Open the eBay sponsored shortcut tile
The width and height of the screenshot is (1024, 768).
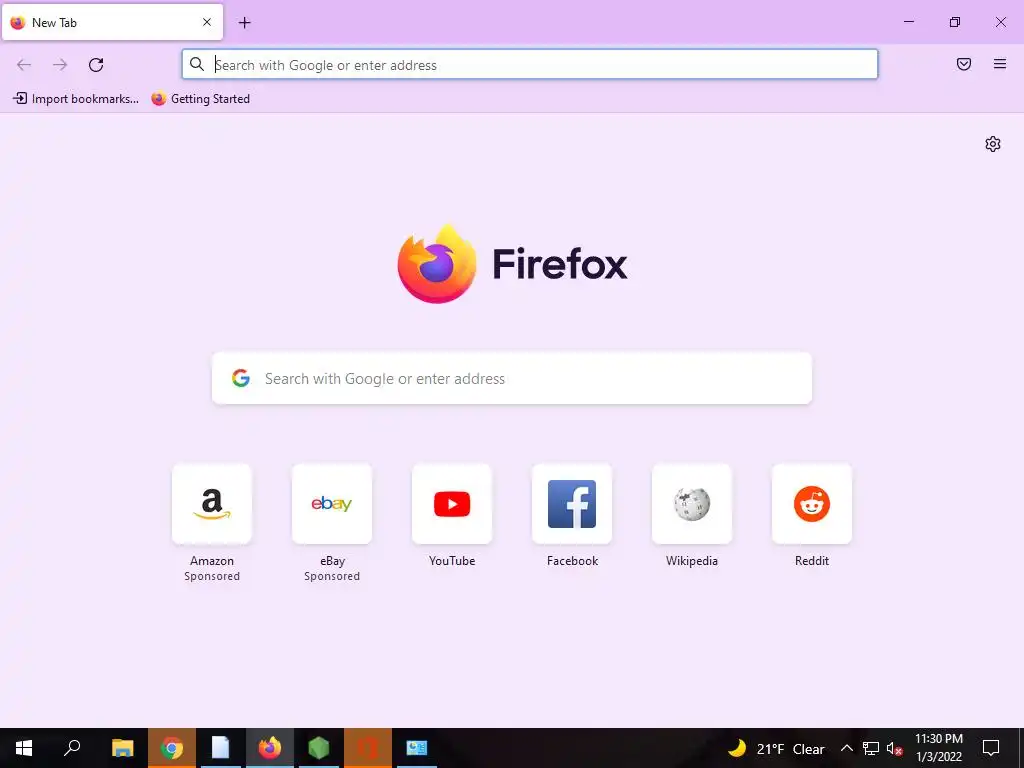pos(332,504)
